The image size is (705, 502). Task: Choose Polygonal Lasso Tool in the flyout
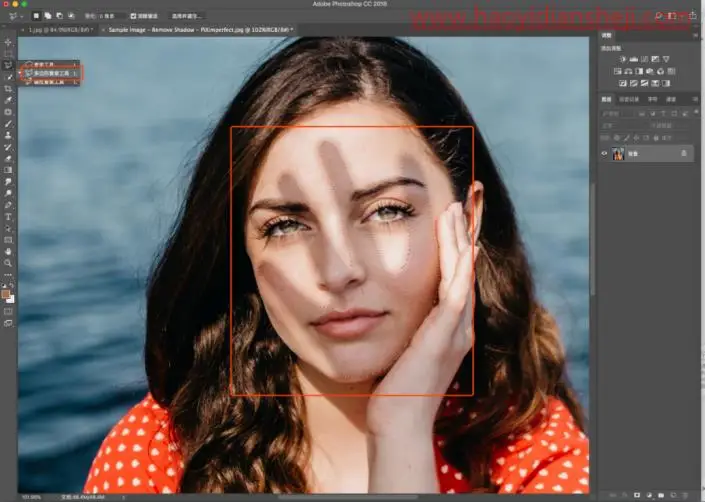click(50, 73)
